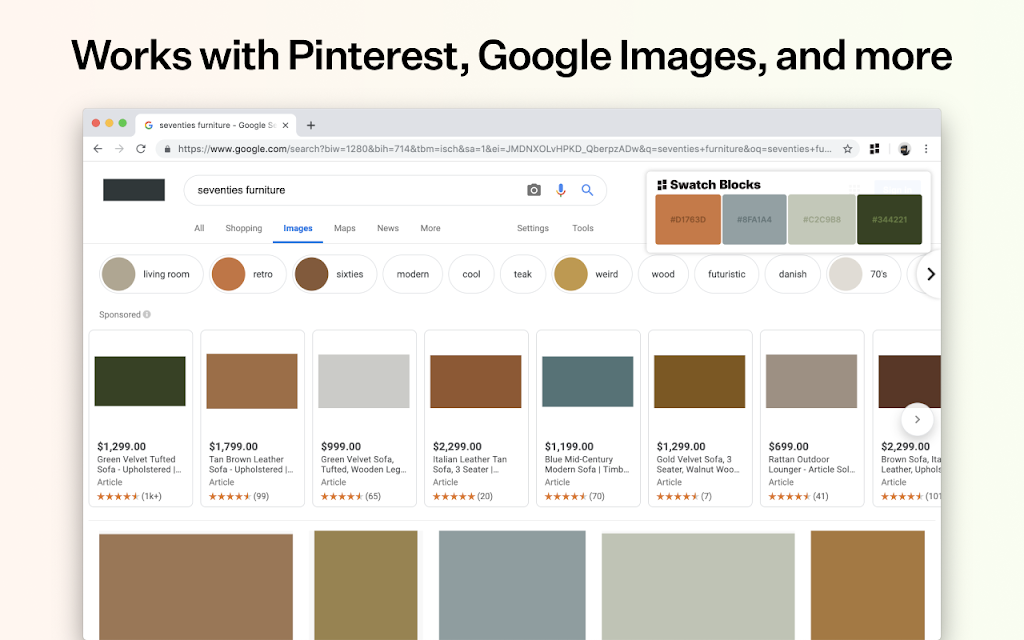Search by image with the camera icon
This screenshot has height=640, width=1024.
point(534,190)
